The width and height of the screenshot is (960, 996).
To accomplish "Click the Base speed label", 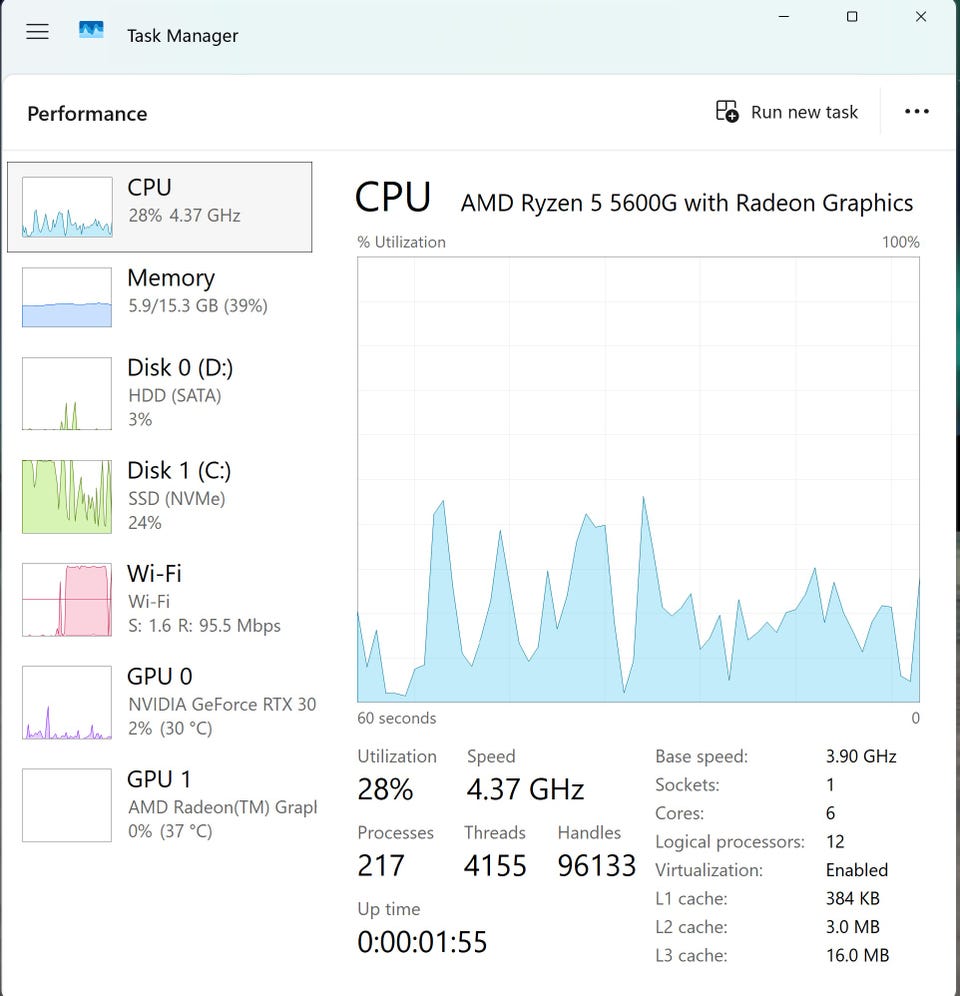I will [701, 757].
